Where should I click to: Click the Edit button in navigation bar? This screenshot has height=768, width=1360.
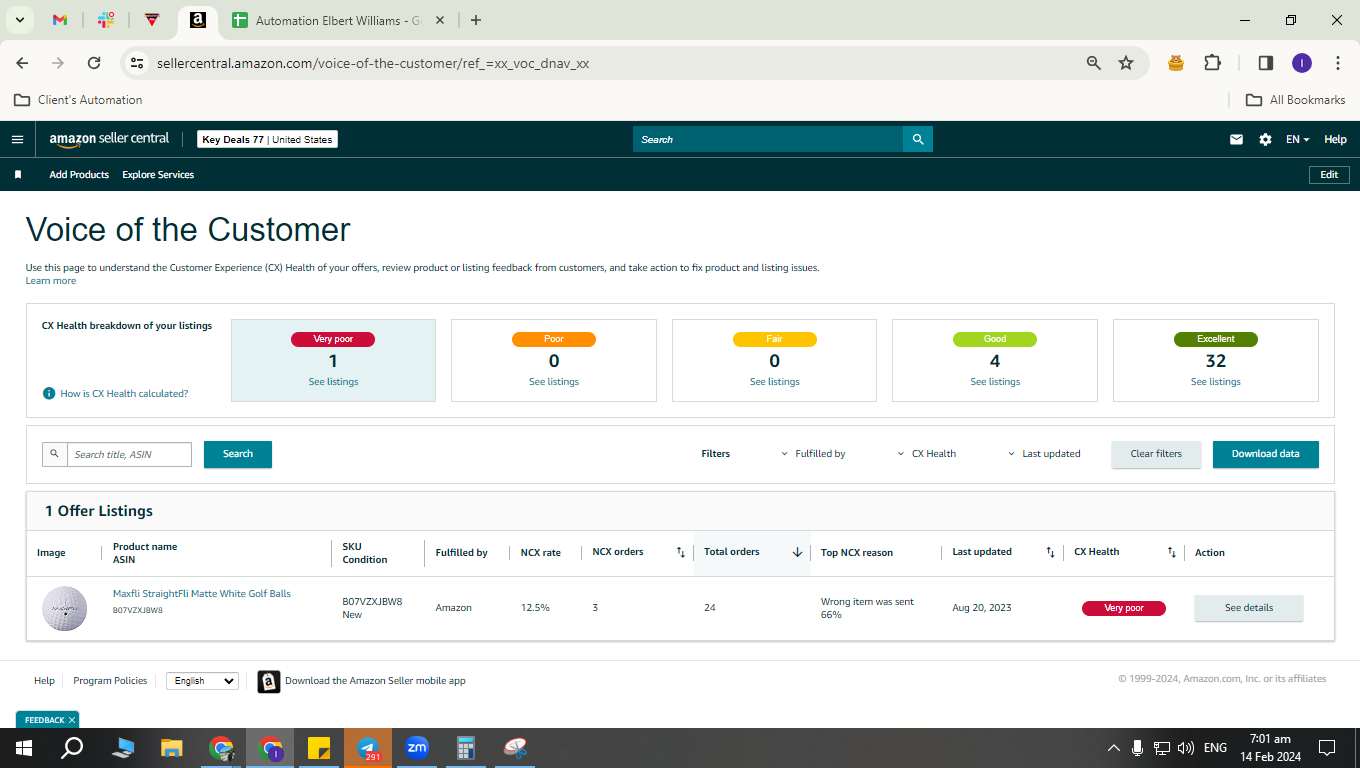point(1329,175)
